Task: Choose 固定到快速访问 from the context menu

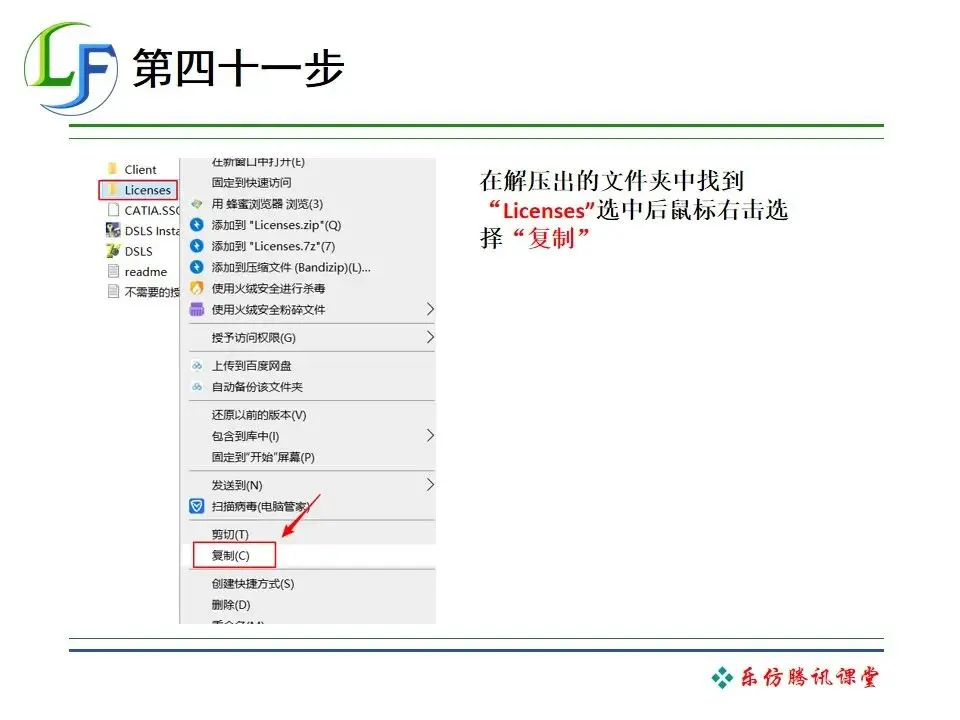Action: (252, 182)
